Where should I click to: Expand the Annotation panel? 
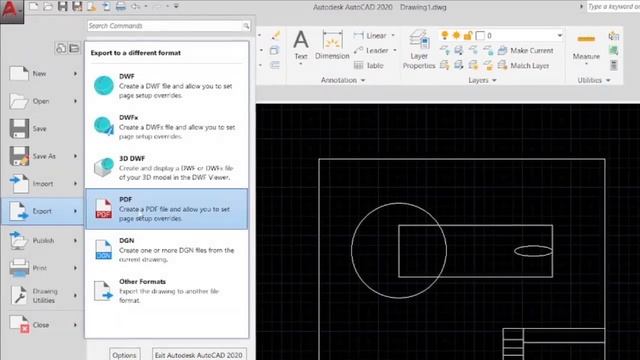point(343,80)
